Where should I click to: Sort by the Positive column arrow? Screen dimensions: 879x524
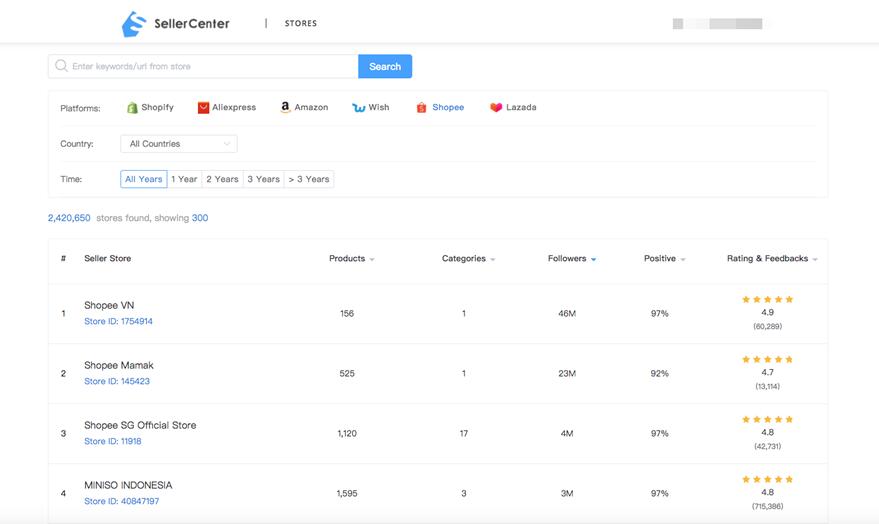(682, 259)
